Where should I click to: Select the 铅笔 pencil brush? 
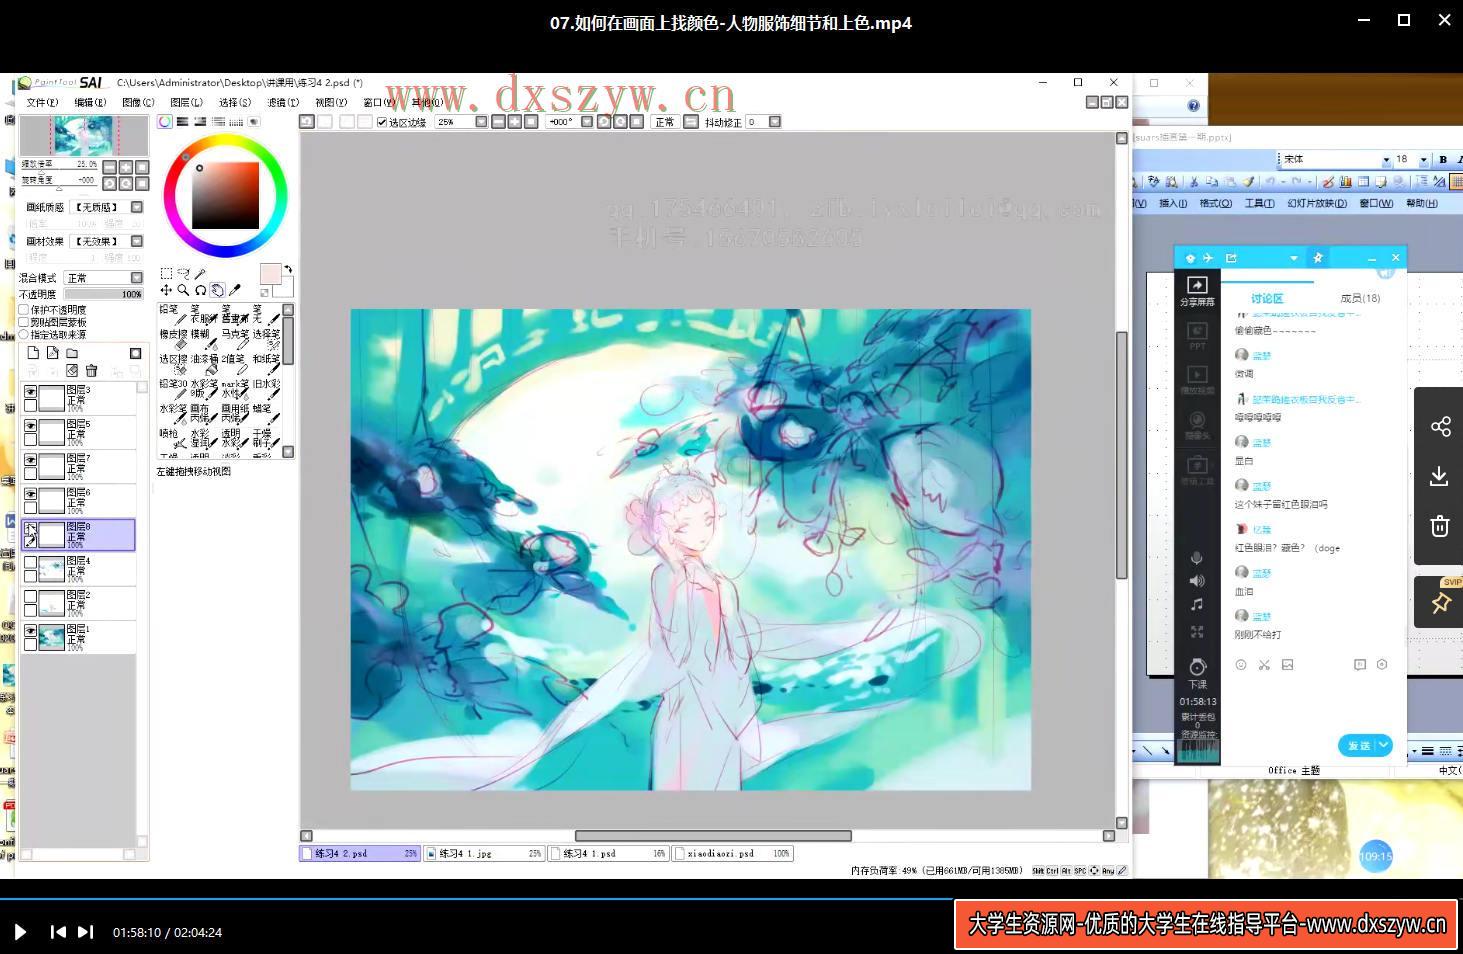pos(171,314)
